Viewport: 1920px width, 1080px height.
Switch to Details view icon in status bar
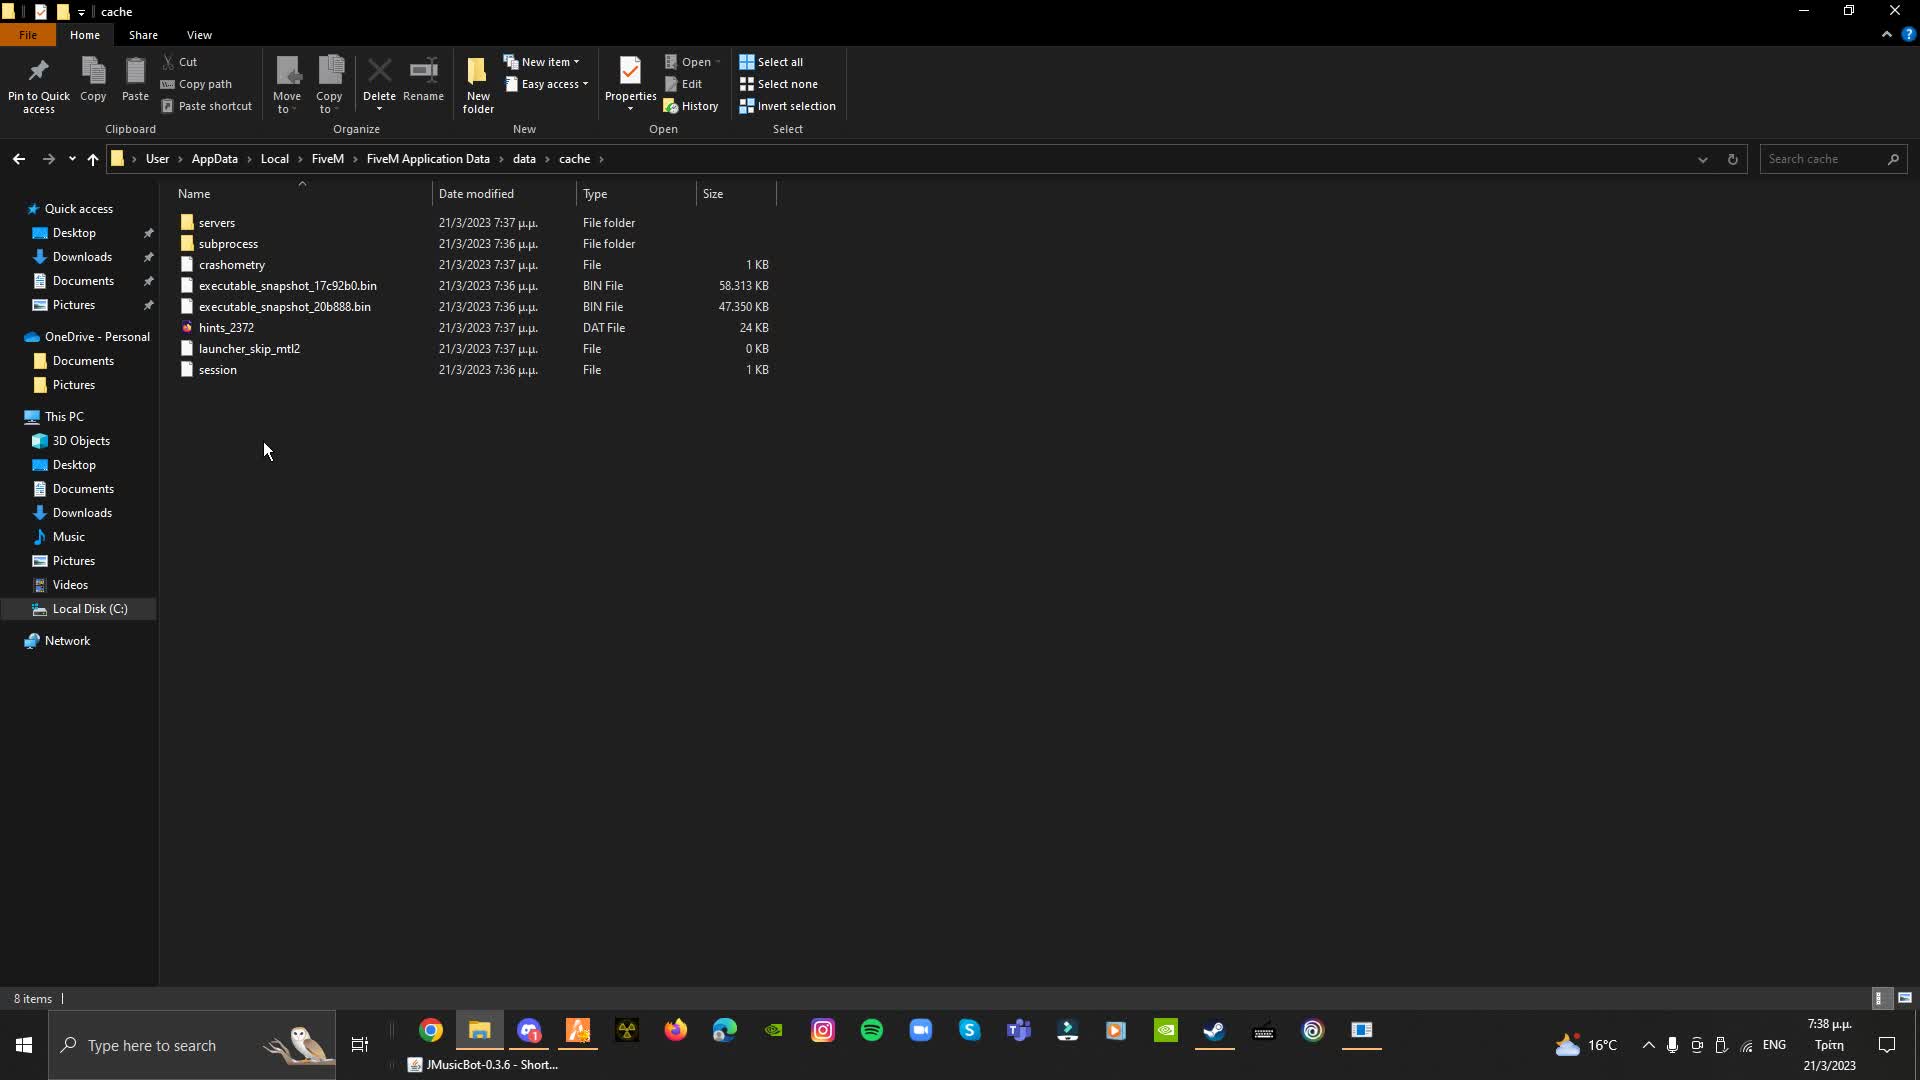tap(1879, 998)
